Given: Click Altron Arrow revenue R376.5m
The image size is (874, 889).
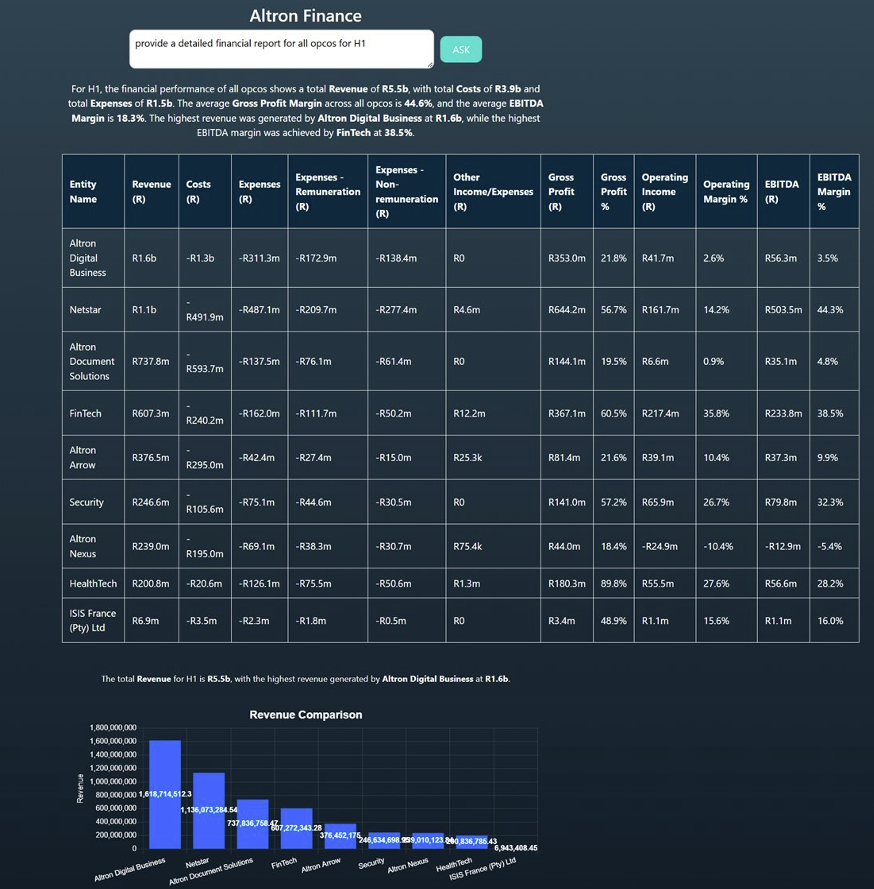Looking at the screenshot, I should point(151,458).
